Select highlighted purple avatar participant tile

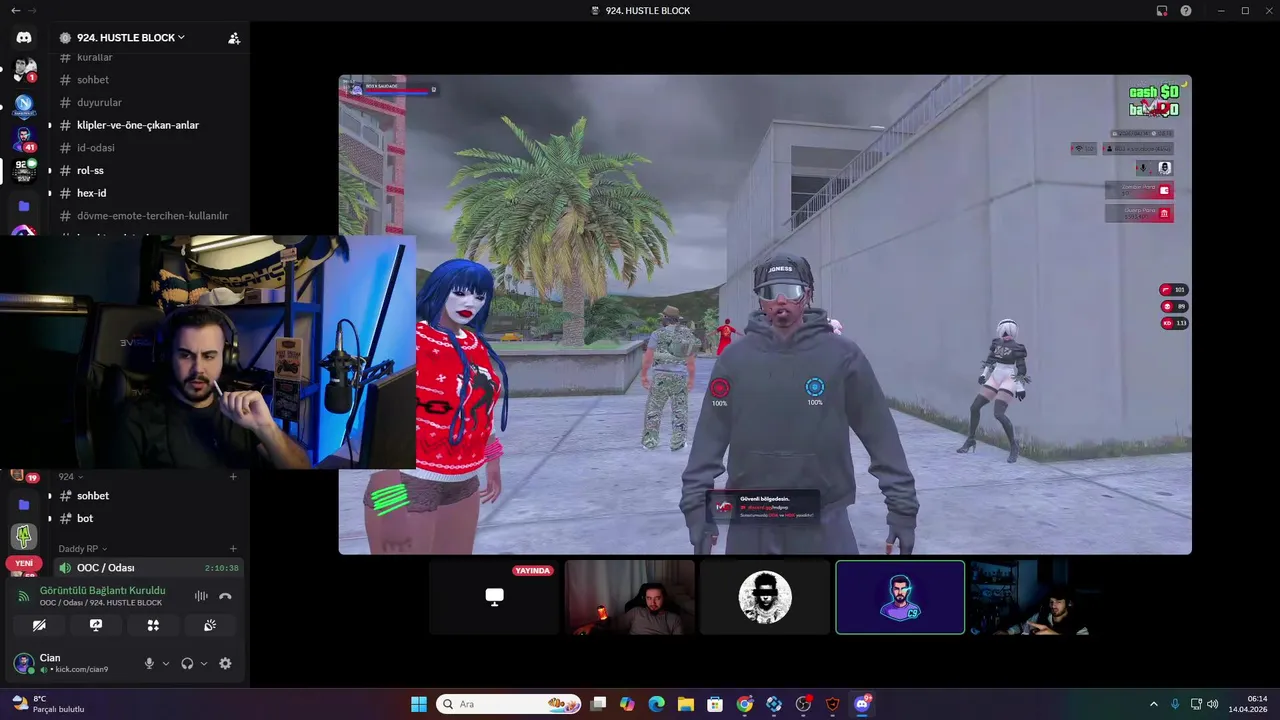900,597
